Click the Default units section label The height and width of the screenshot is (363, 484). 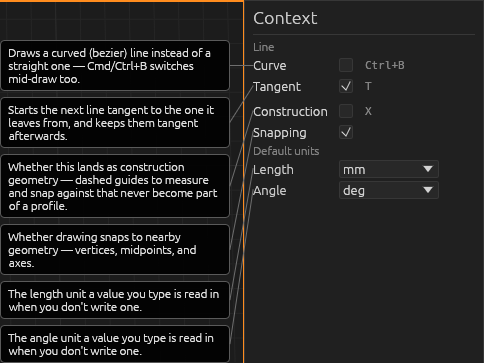point(286,151)
